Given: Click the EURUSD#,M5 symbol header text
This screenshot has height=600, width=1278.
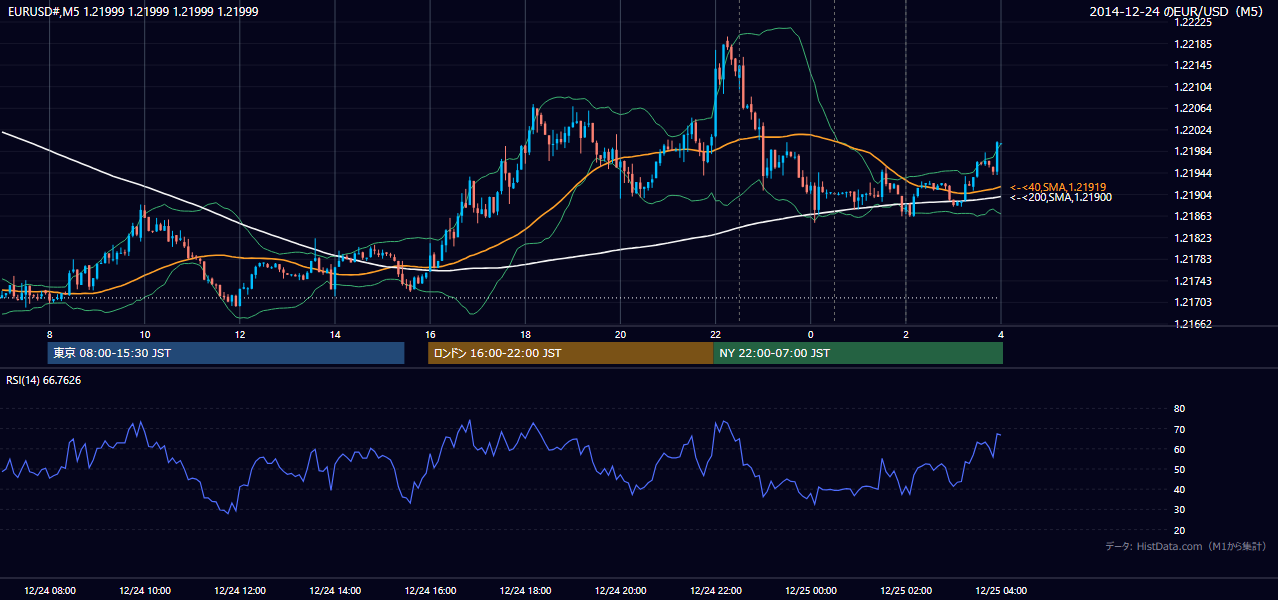Looking at the screenshot, I should (132, 11).
